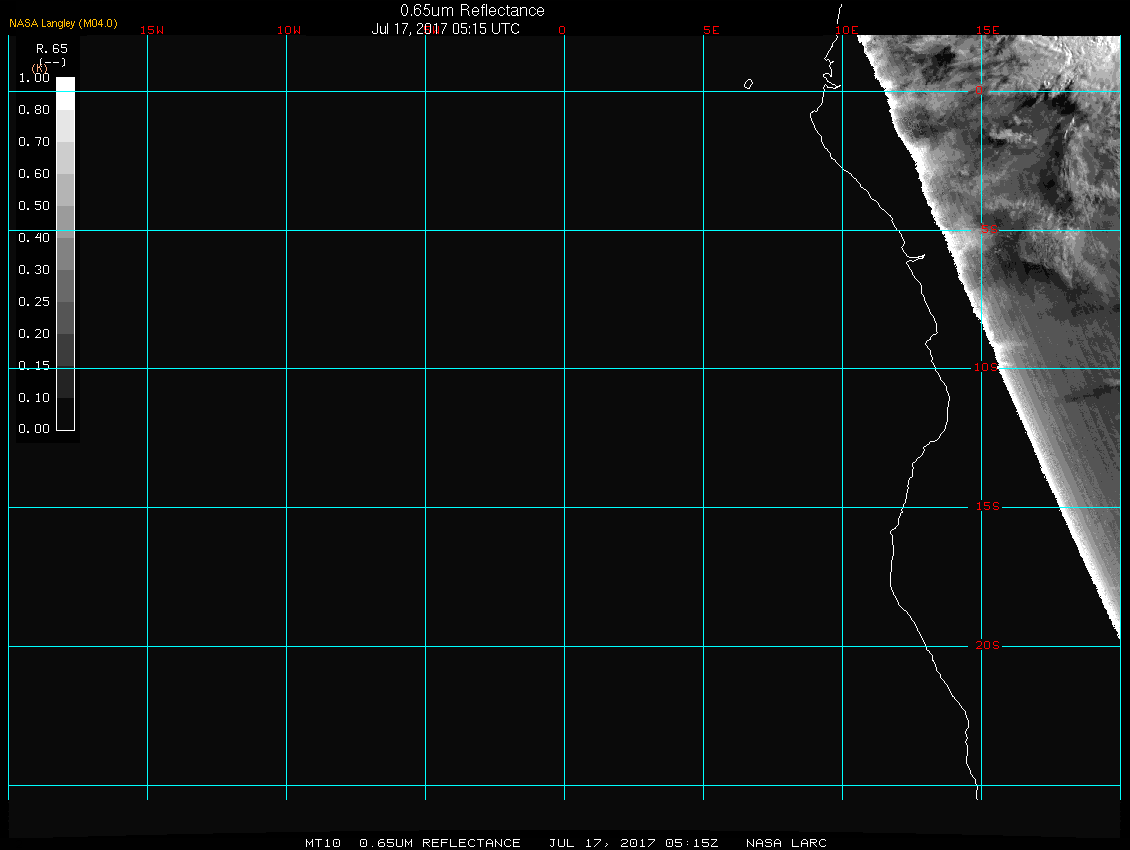This screenshot has width=1130, height=850.
Task: Click the 15E longitude label
Action: pos(989,30)
